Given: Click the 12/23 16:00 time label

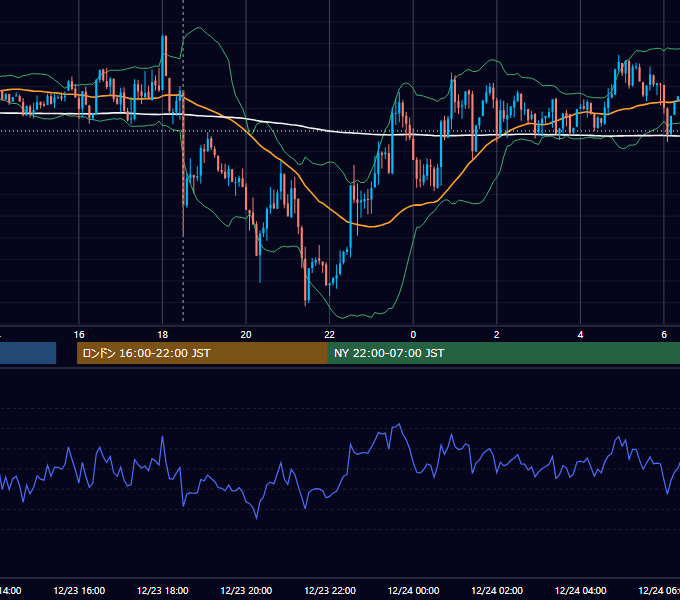Looking at the screenshot, I should [x=79, y=590].
